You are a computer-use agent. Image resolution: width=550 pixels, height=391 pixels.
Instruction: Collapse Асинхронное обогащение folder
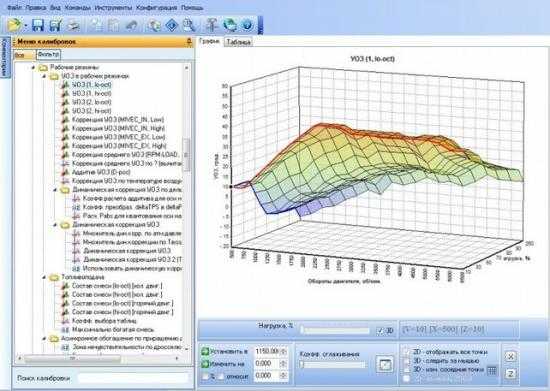pos(45,339)
